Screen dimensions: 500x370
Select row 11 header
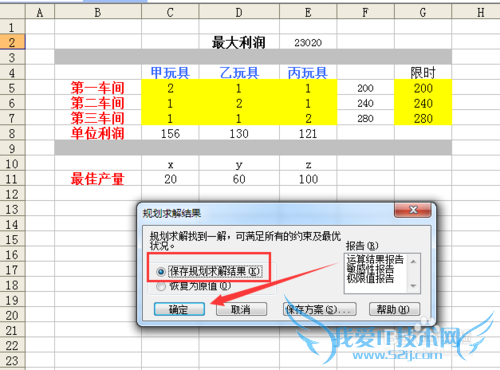(x=12, y=179)
